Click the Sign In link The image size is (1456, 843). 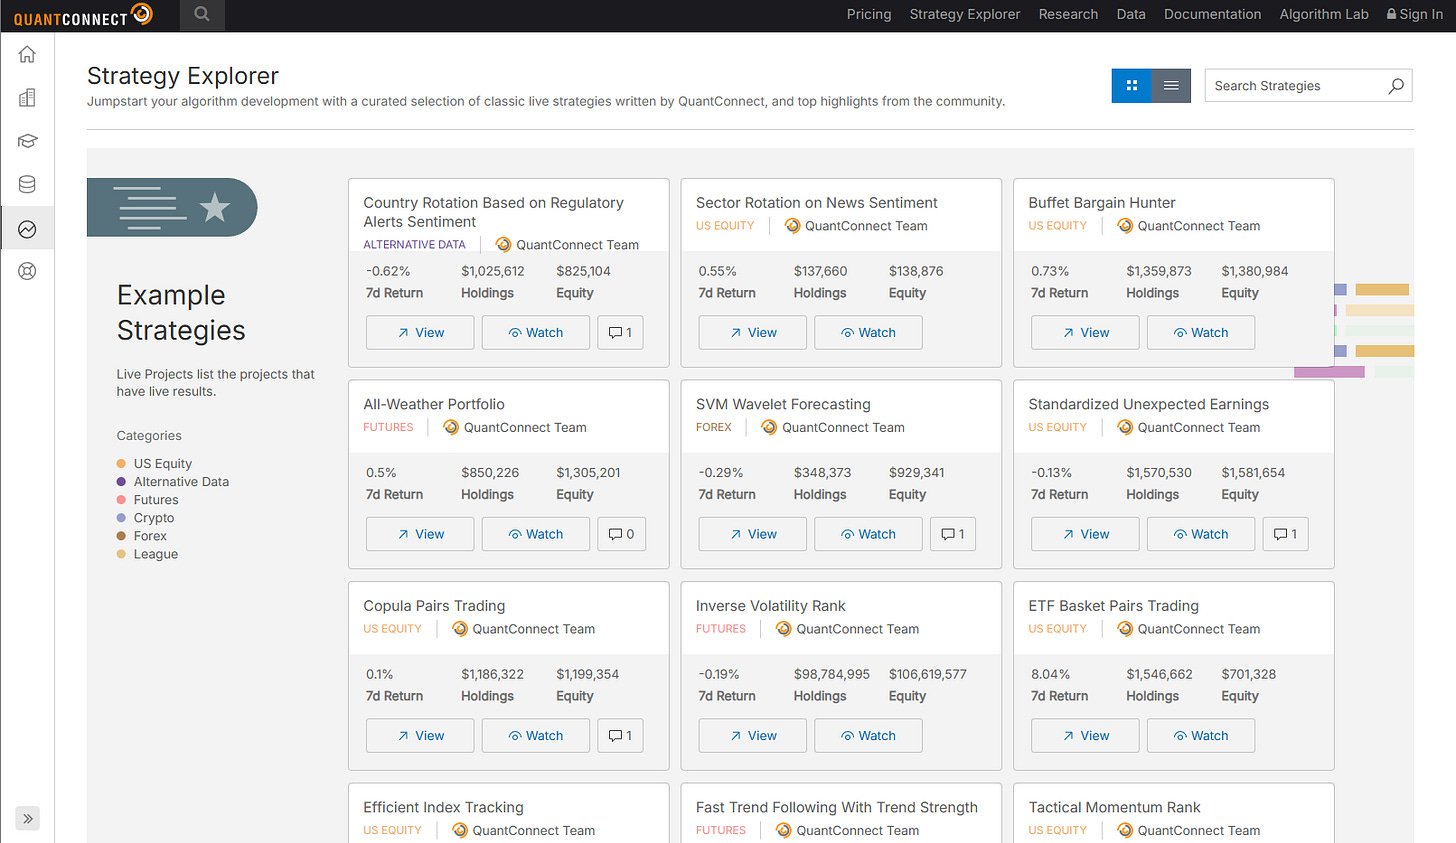tap(1414, 14)
